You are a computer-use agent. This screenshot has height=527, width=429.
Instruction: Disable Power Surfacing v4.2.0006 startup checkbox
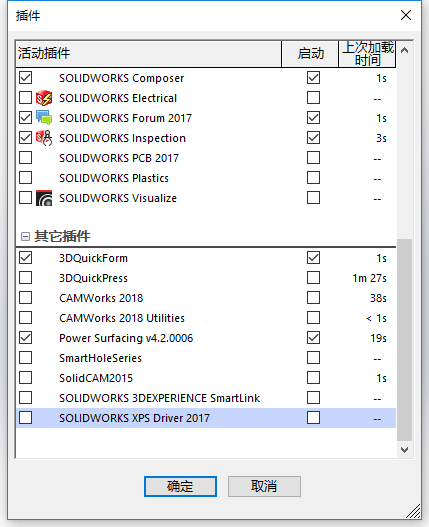pyautogui.click(x=313, y=338)
